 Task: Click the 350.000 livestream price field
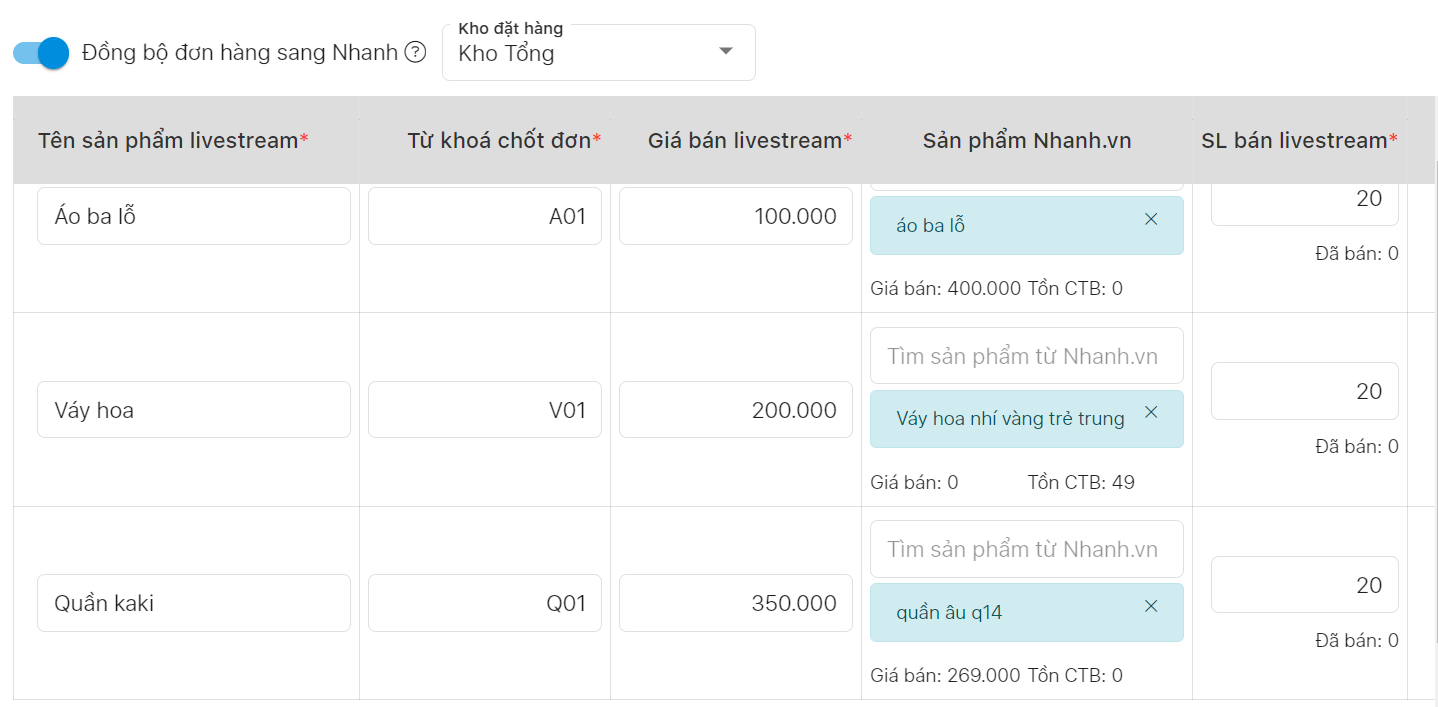point(735,603)
